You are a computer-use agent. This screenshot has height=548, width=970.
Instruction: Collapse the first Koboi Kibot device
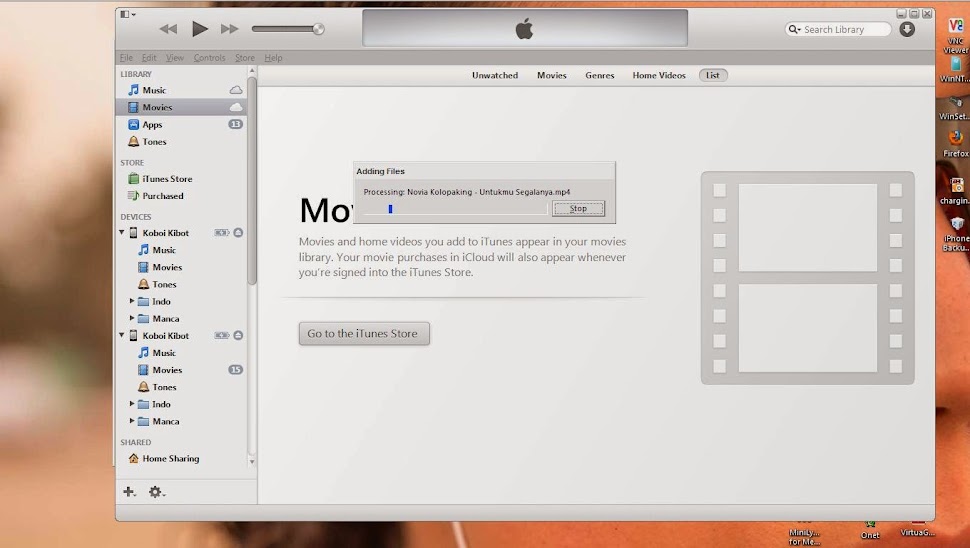pos(122,233)
